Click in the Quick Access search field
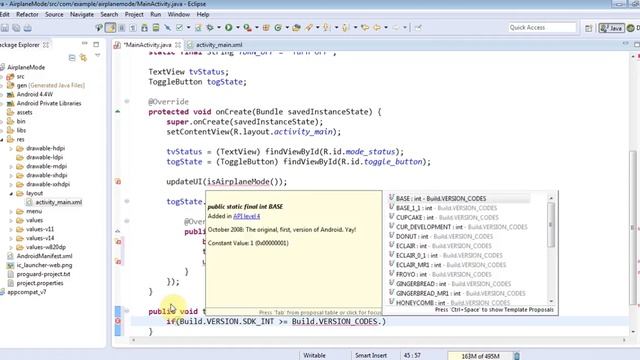 click(x=542, y=27)
